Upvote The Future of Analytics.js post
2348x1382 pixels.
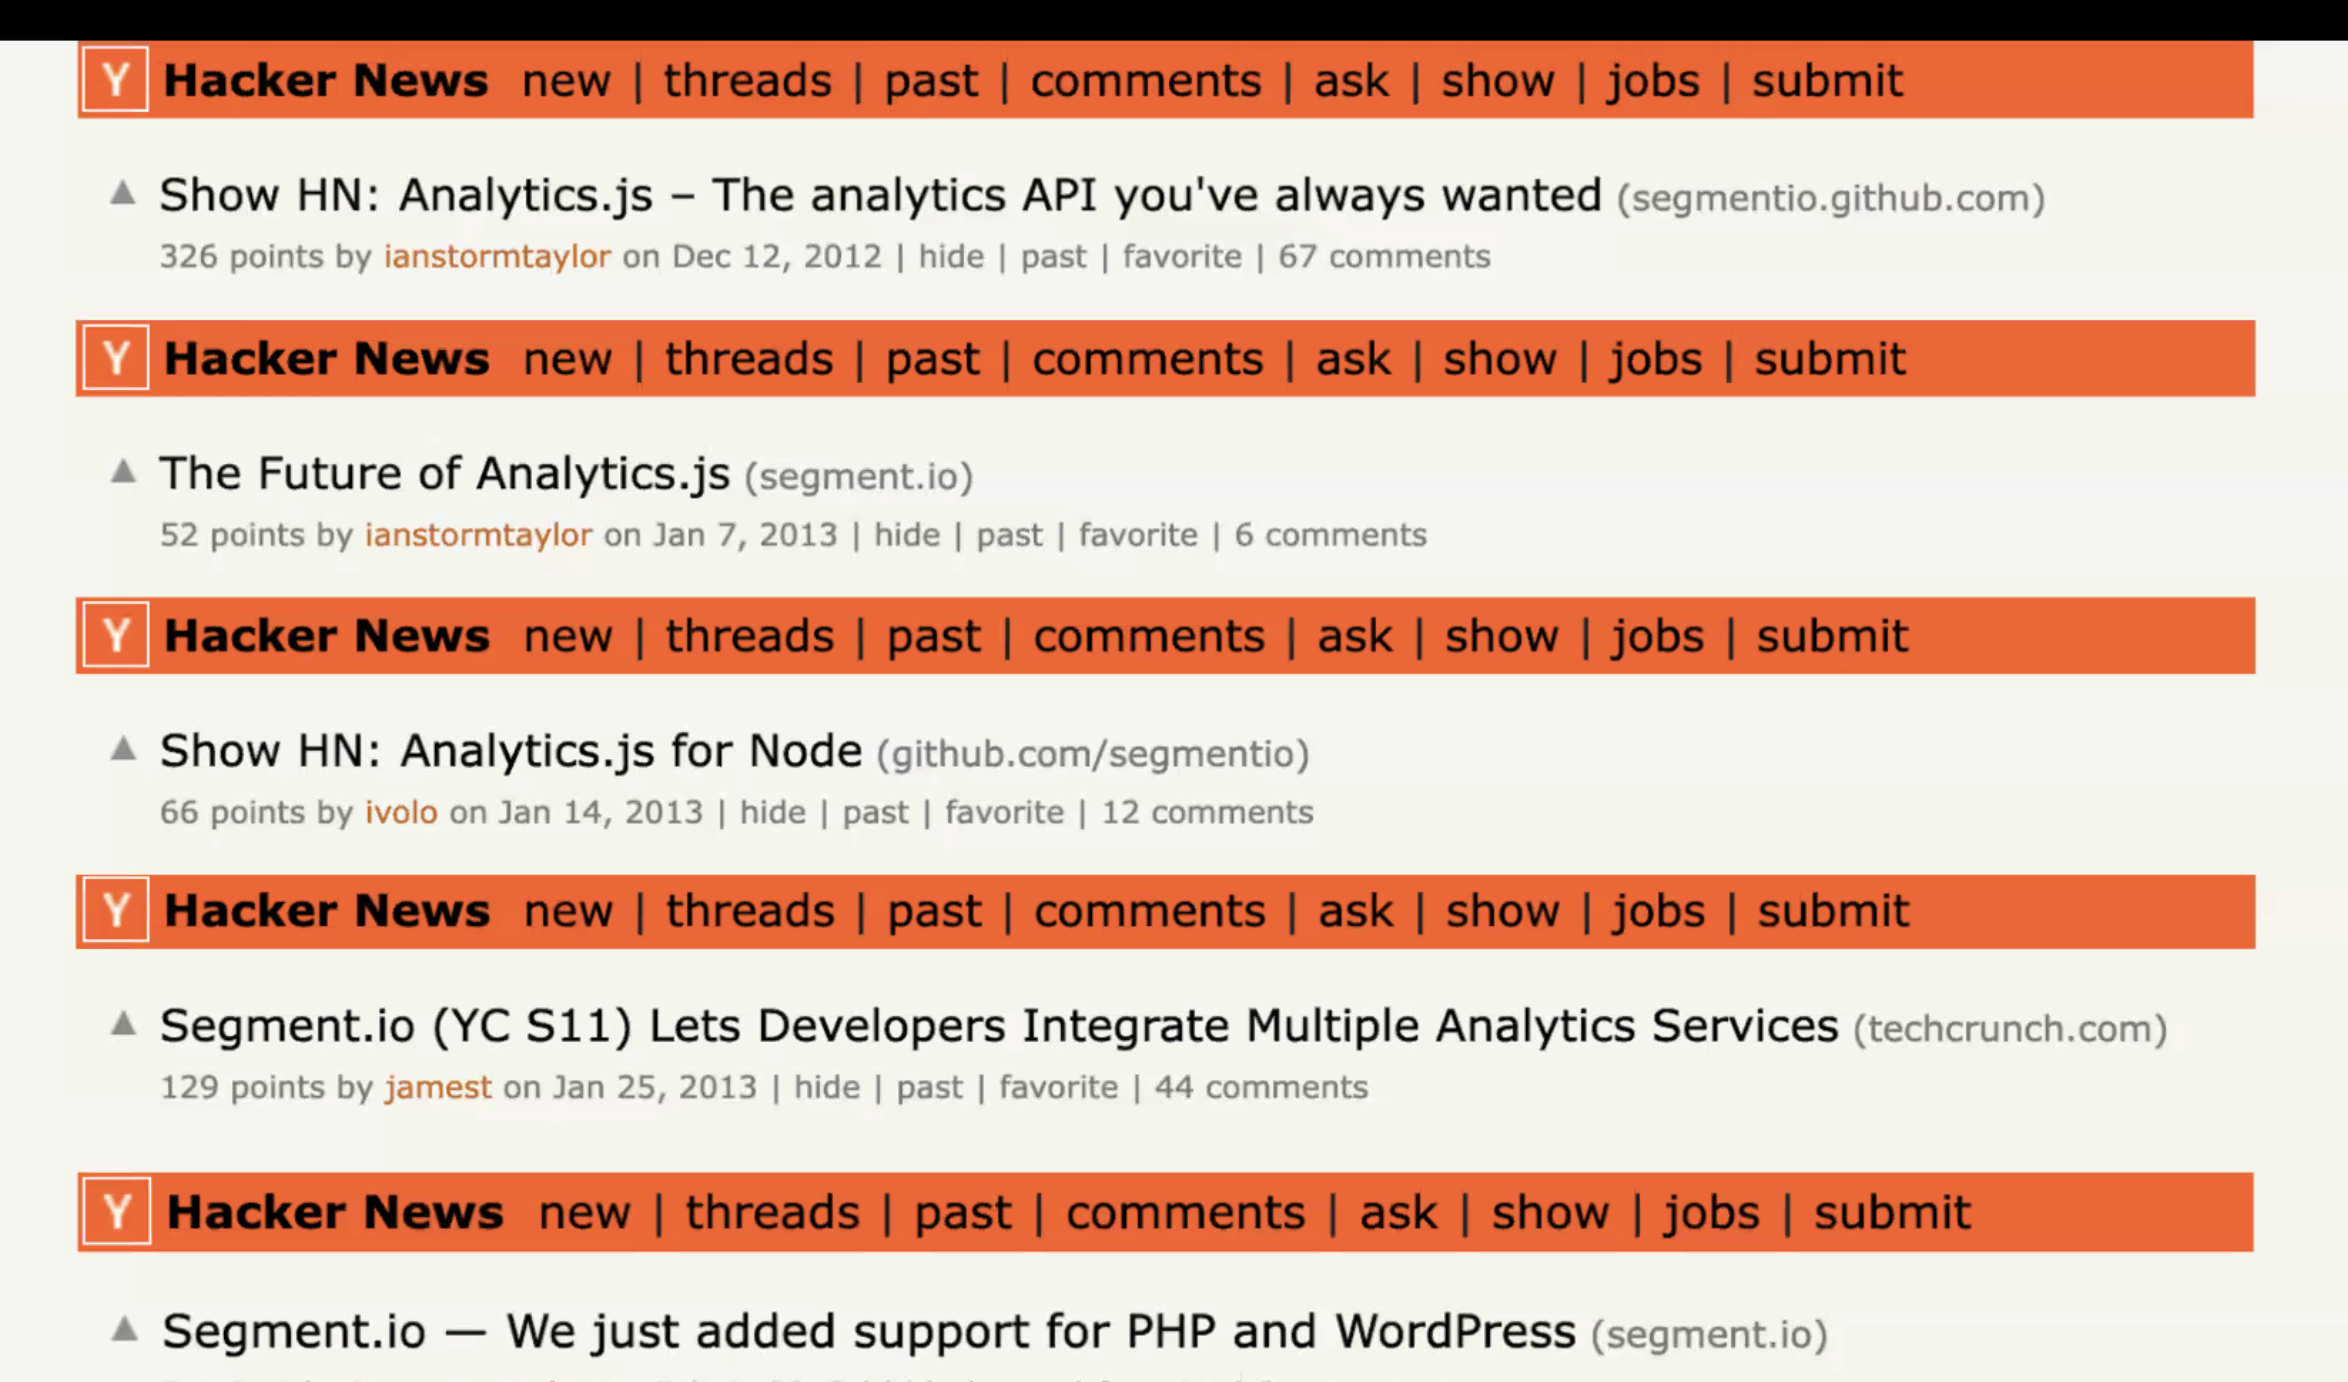[x=122, y=471]
